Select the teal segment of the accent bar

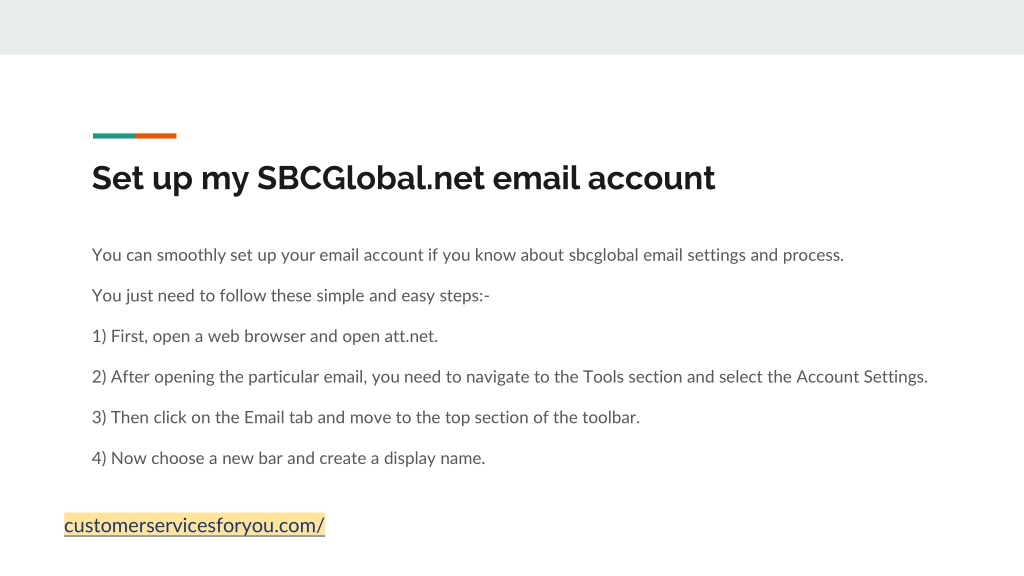coord(114,136)
